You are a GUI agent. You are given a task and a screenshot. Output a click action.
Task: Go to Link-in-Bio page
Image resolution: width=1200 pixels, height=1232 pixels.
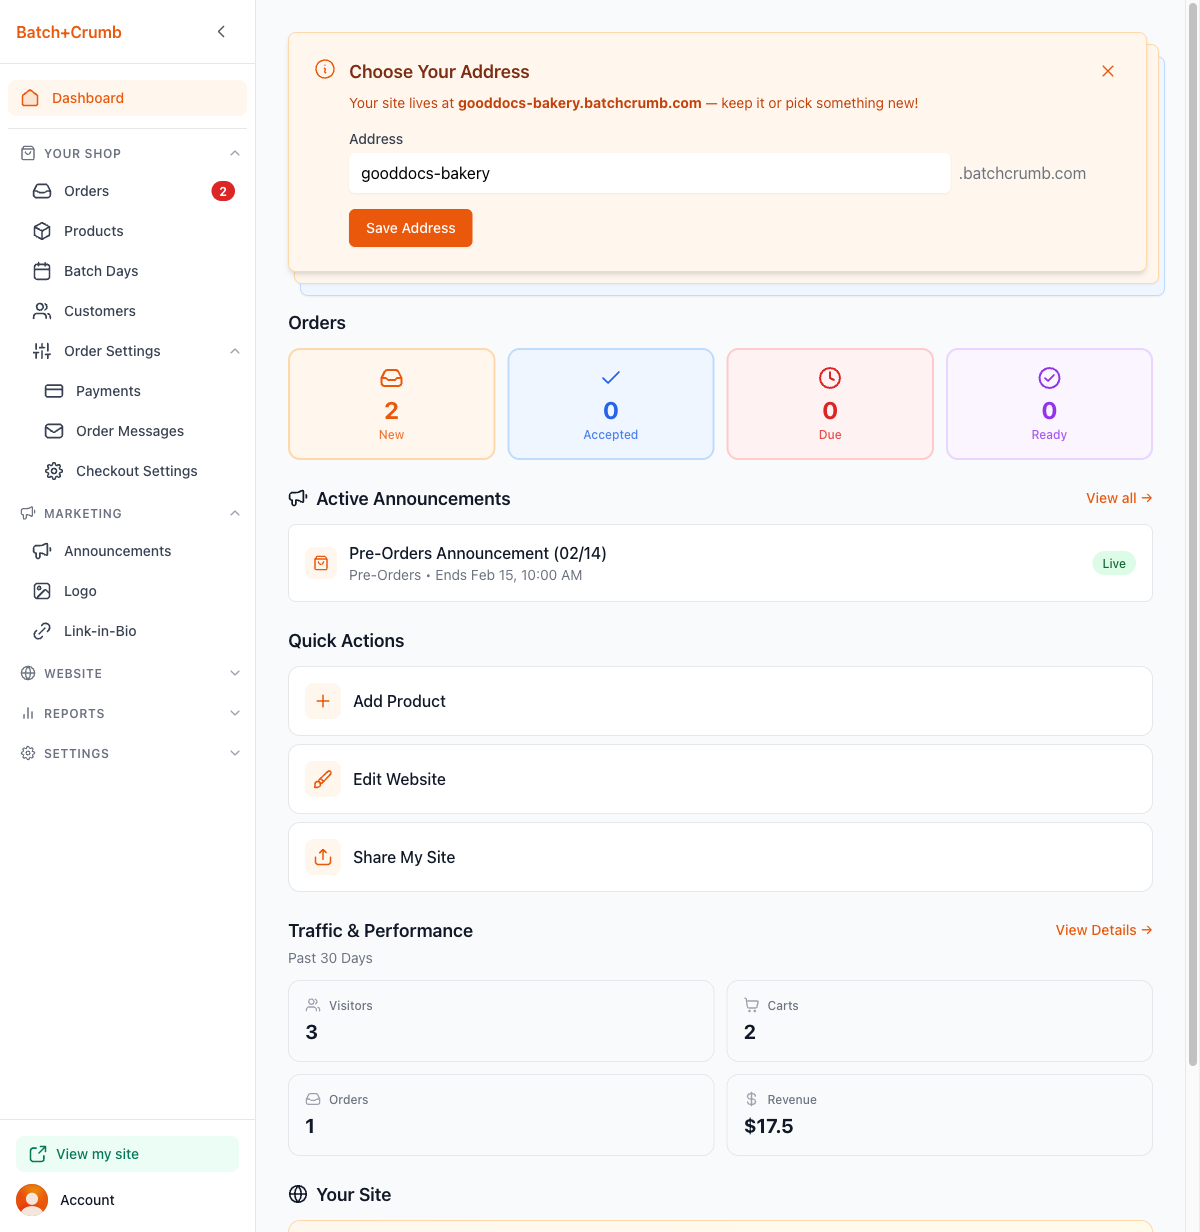[x=100, y=631]
